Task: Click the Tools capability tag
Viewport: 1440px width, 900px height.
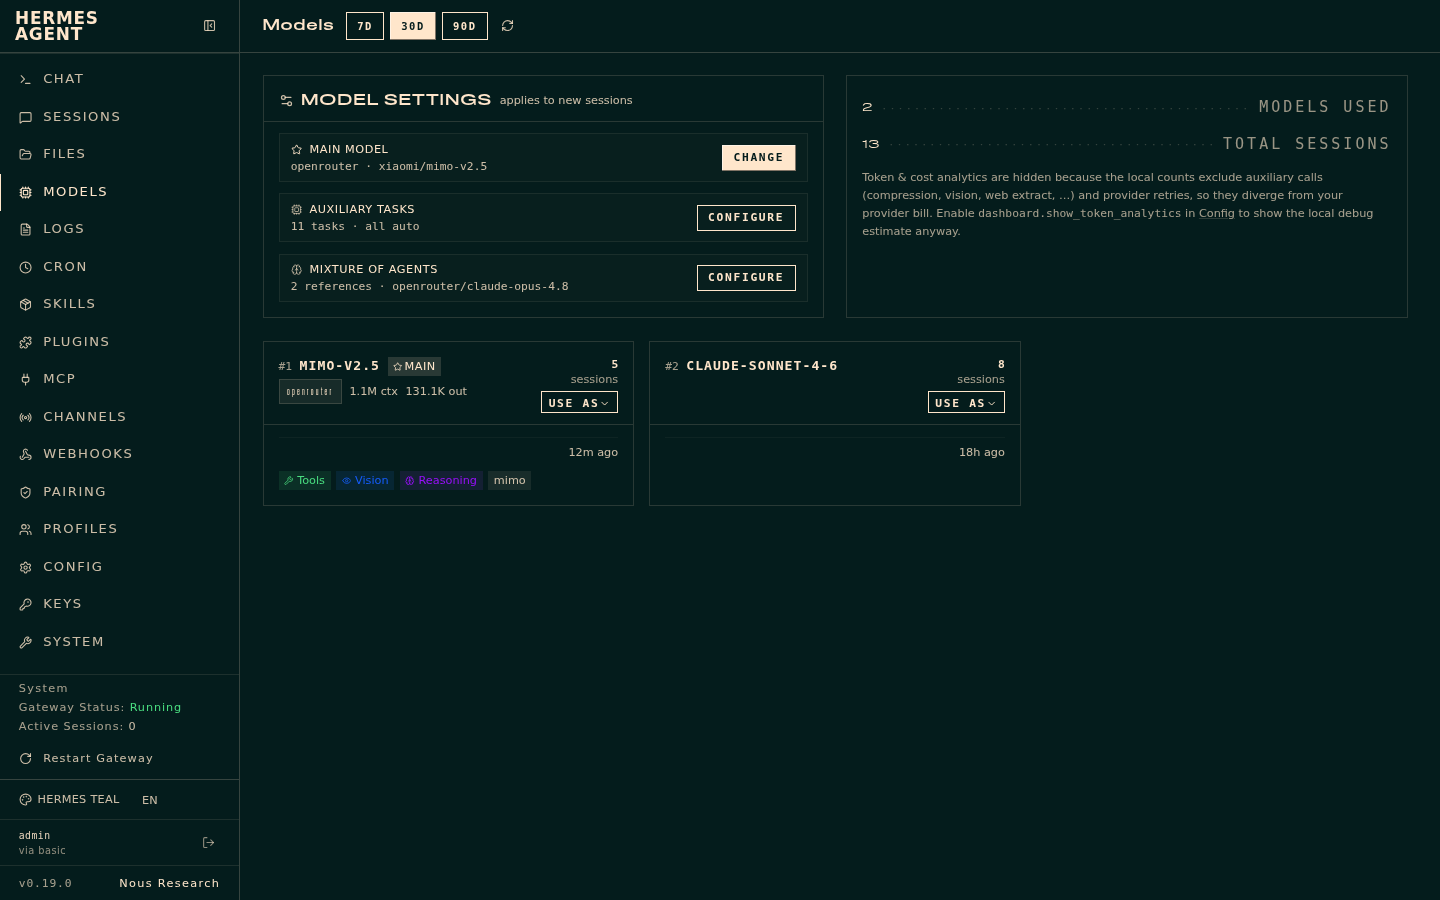Action: [305, 481]
